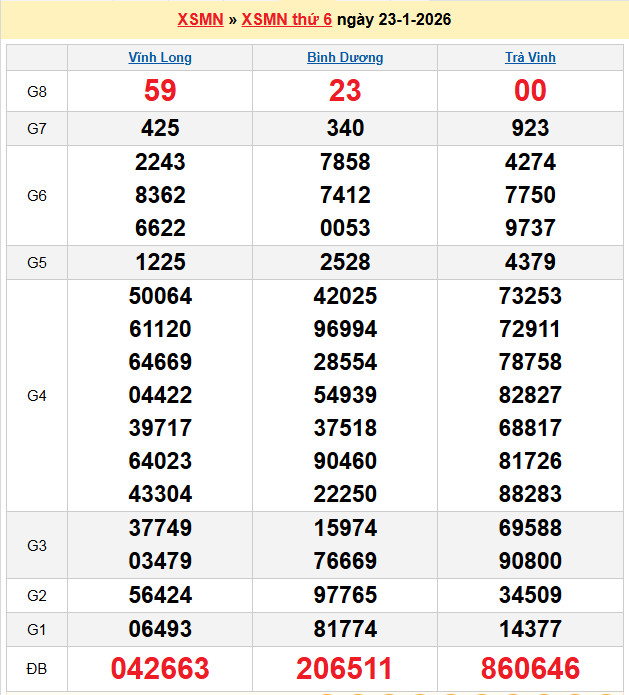
Task: Click the G8 row label
Action: tap(37, 92)
